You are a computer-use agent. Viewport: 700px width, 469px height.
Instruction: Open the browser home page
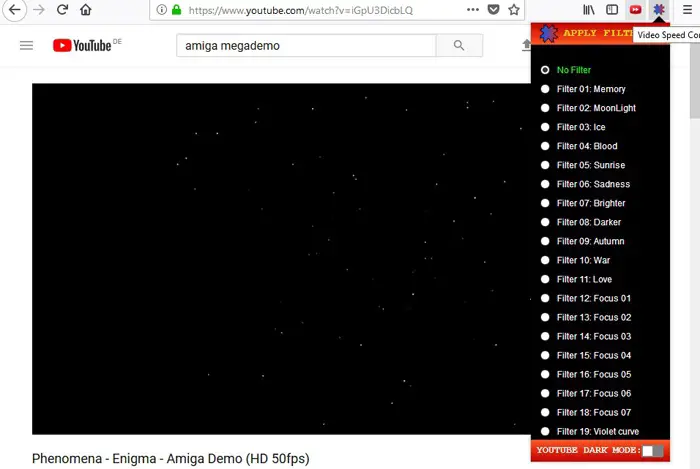tap(86, 9)
